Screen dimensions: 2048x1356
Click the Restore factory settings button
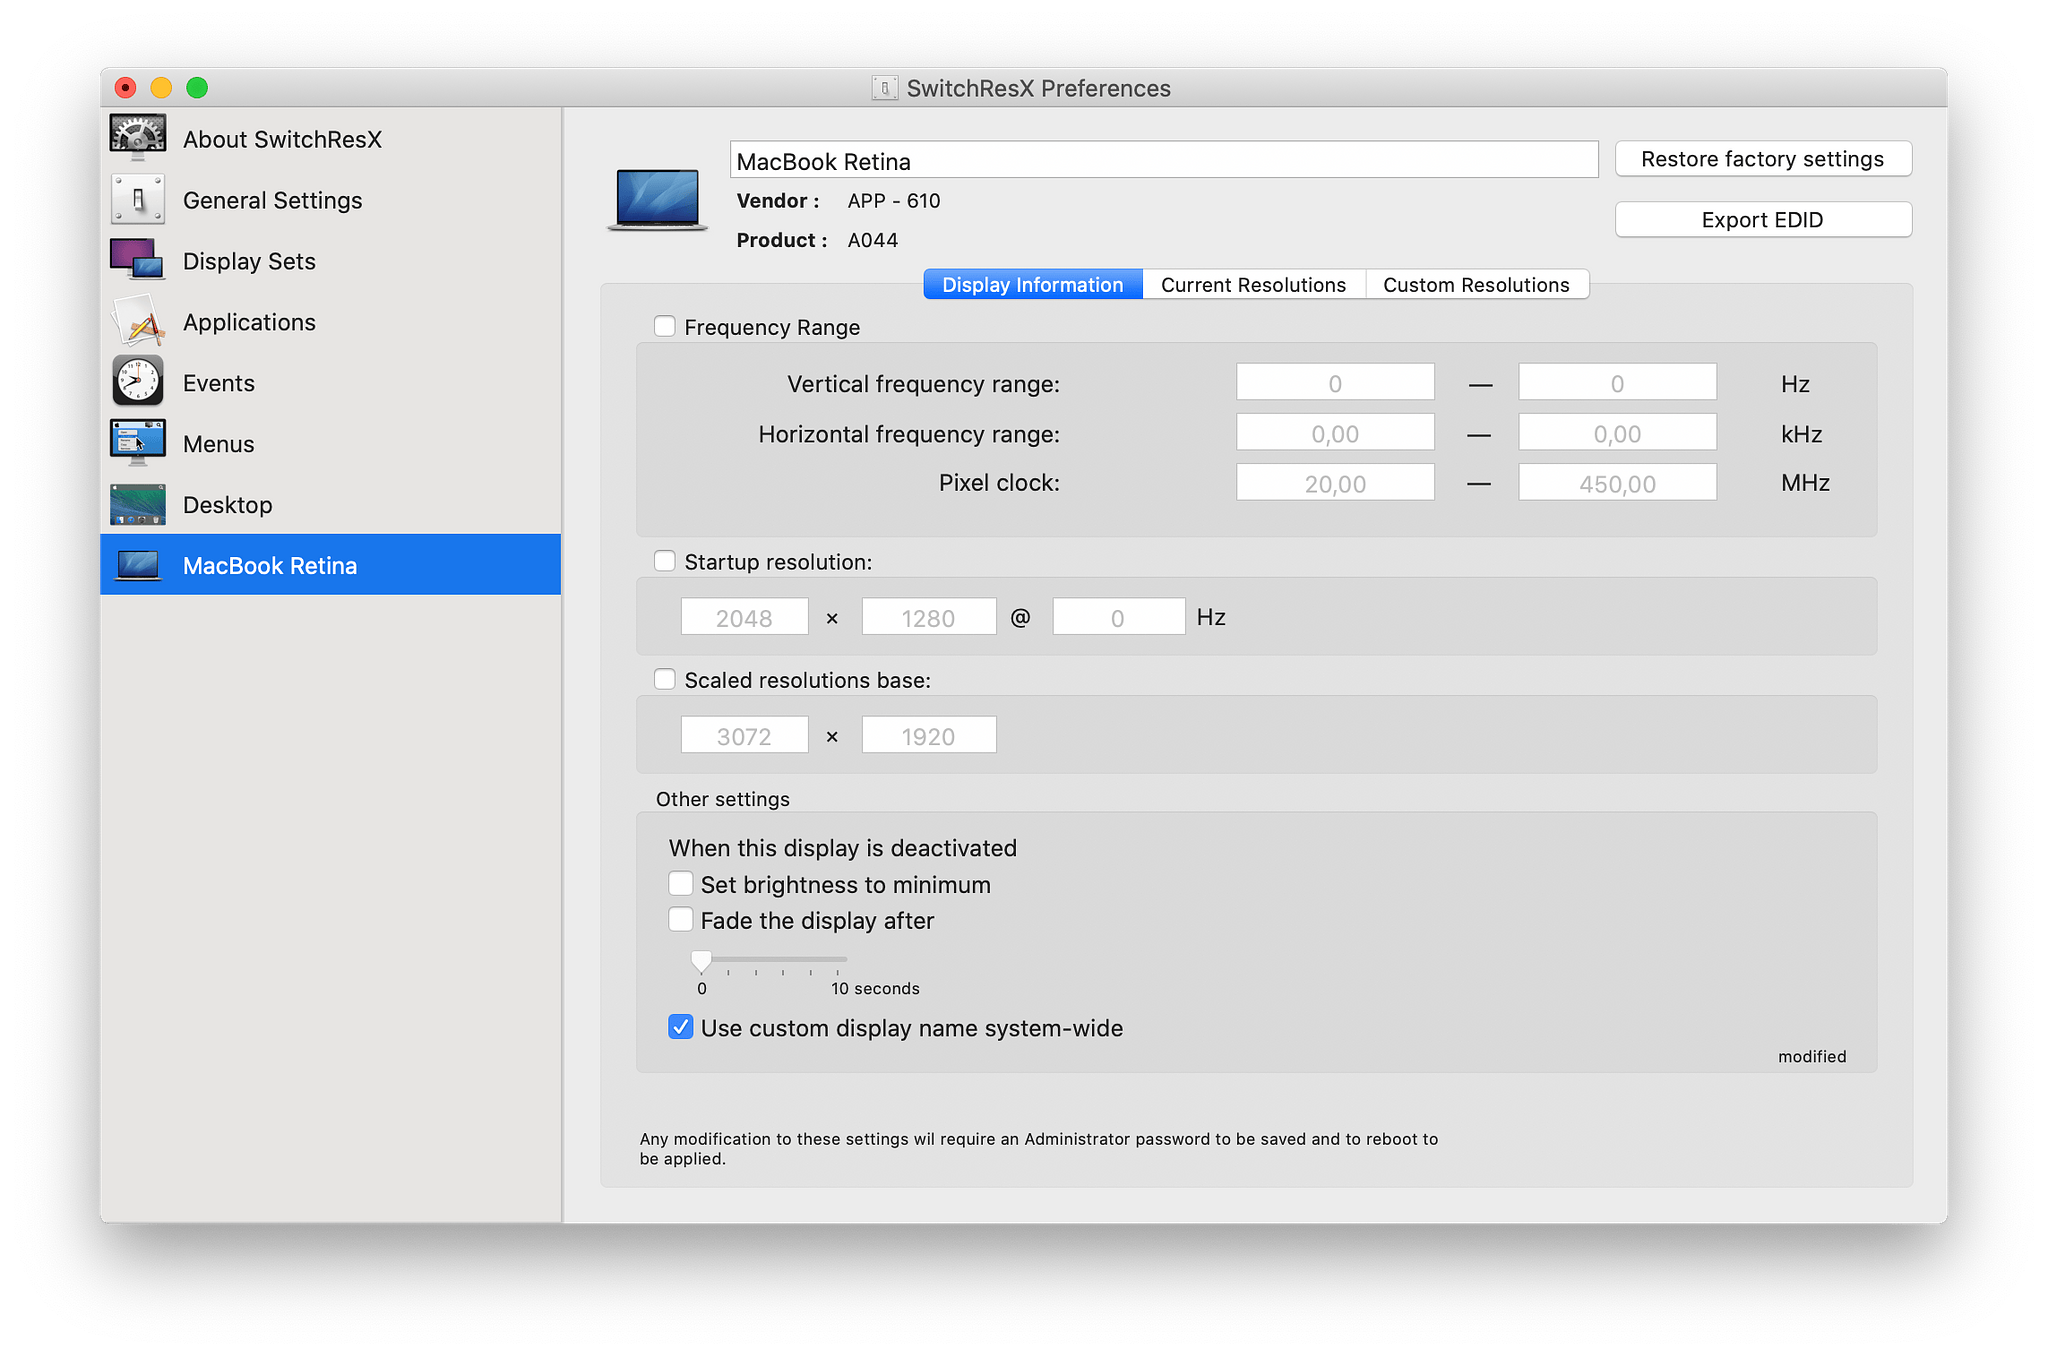1759,157
